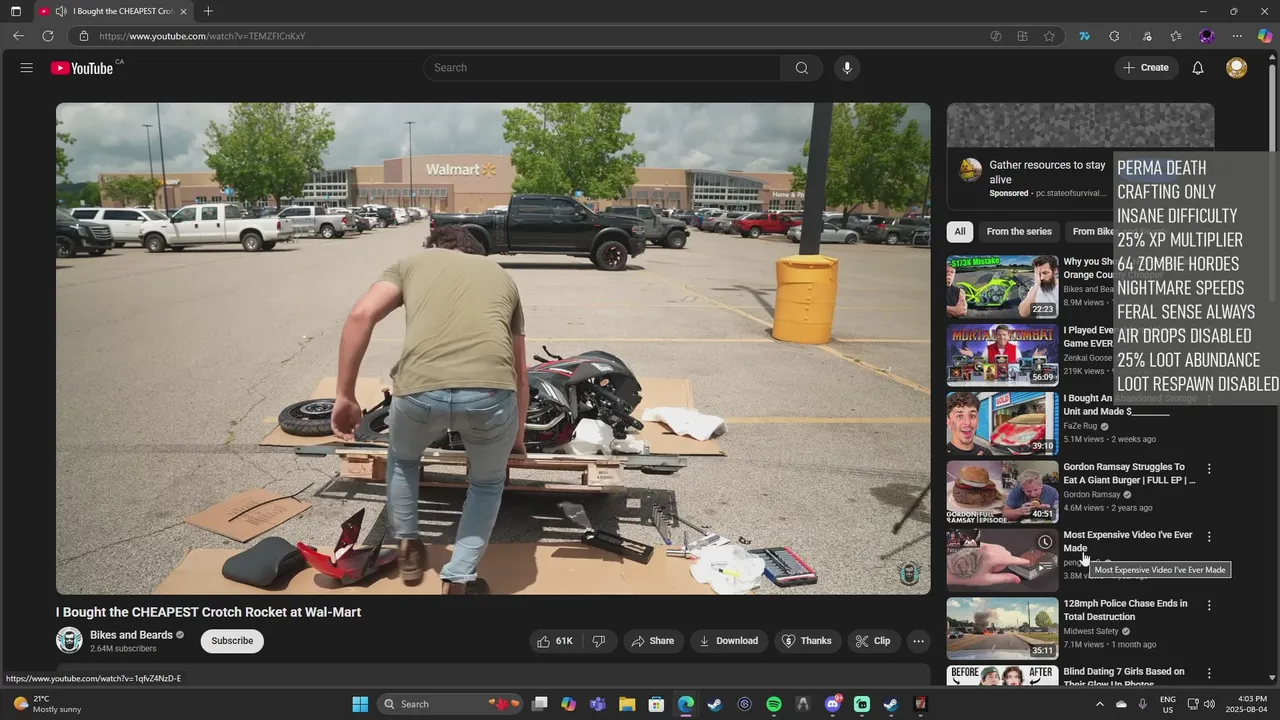Select the From Bike chip
The height and width of the screenshot is (720, 1280).
coord(1090,232)
